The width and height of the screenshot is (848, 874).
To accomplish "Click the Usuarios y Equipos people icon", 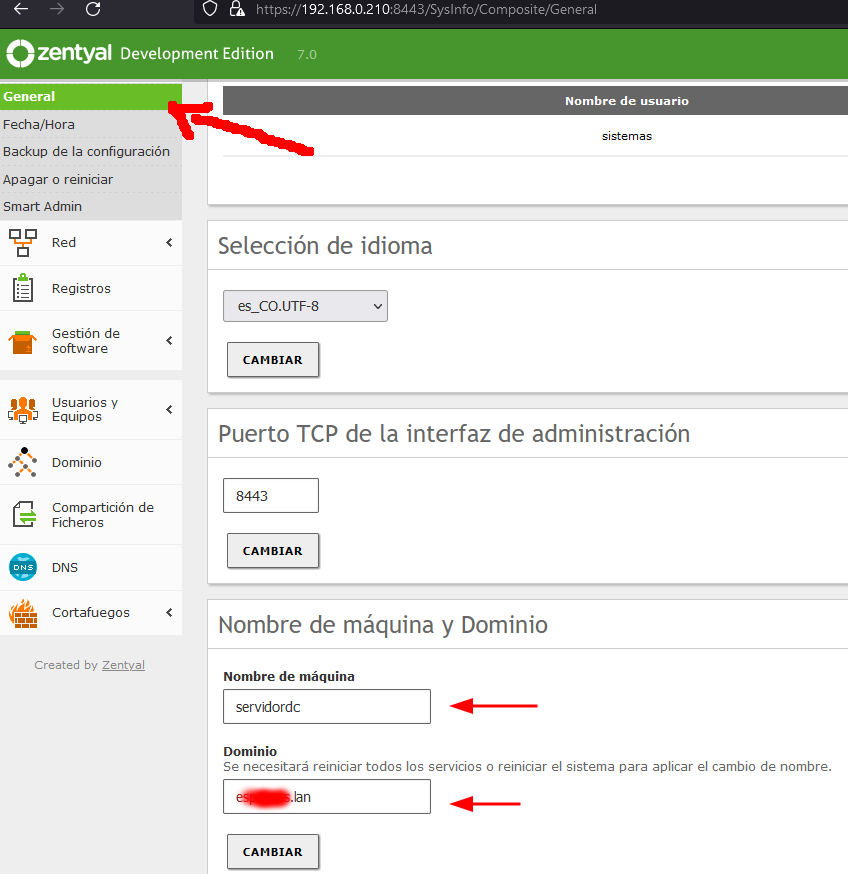I will click(x=23, y=410).
